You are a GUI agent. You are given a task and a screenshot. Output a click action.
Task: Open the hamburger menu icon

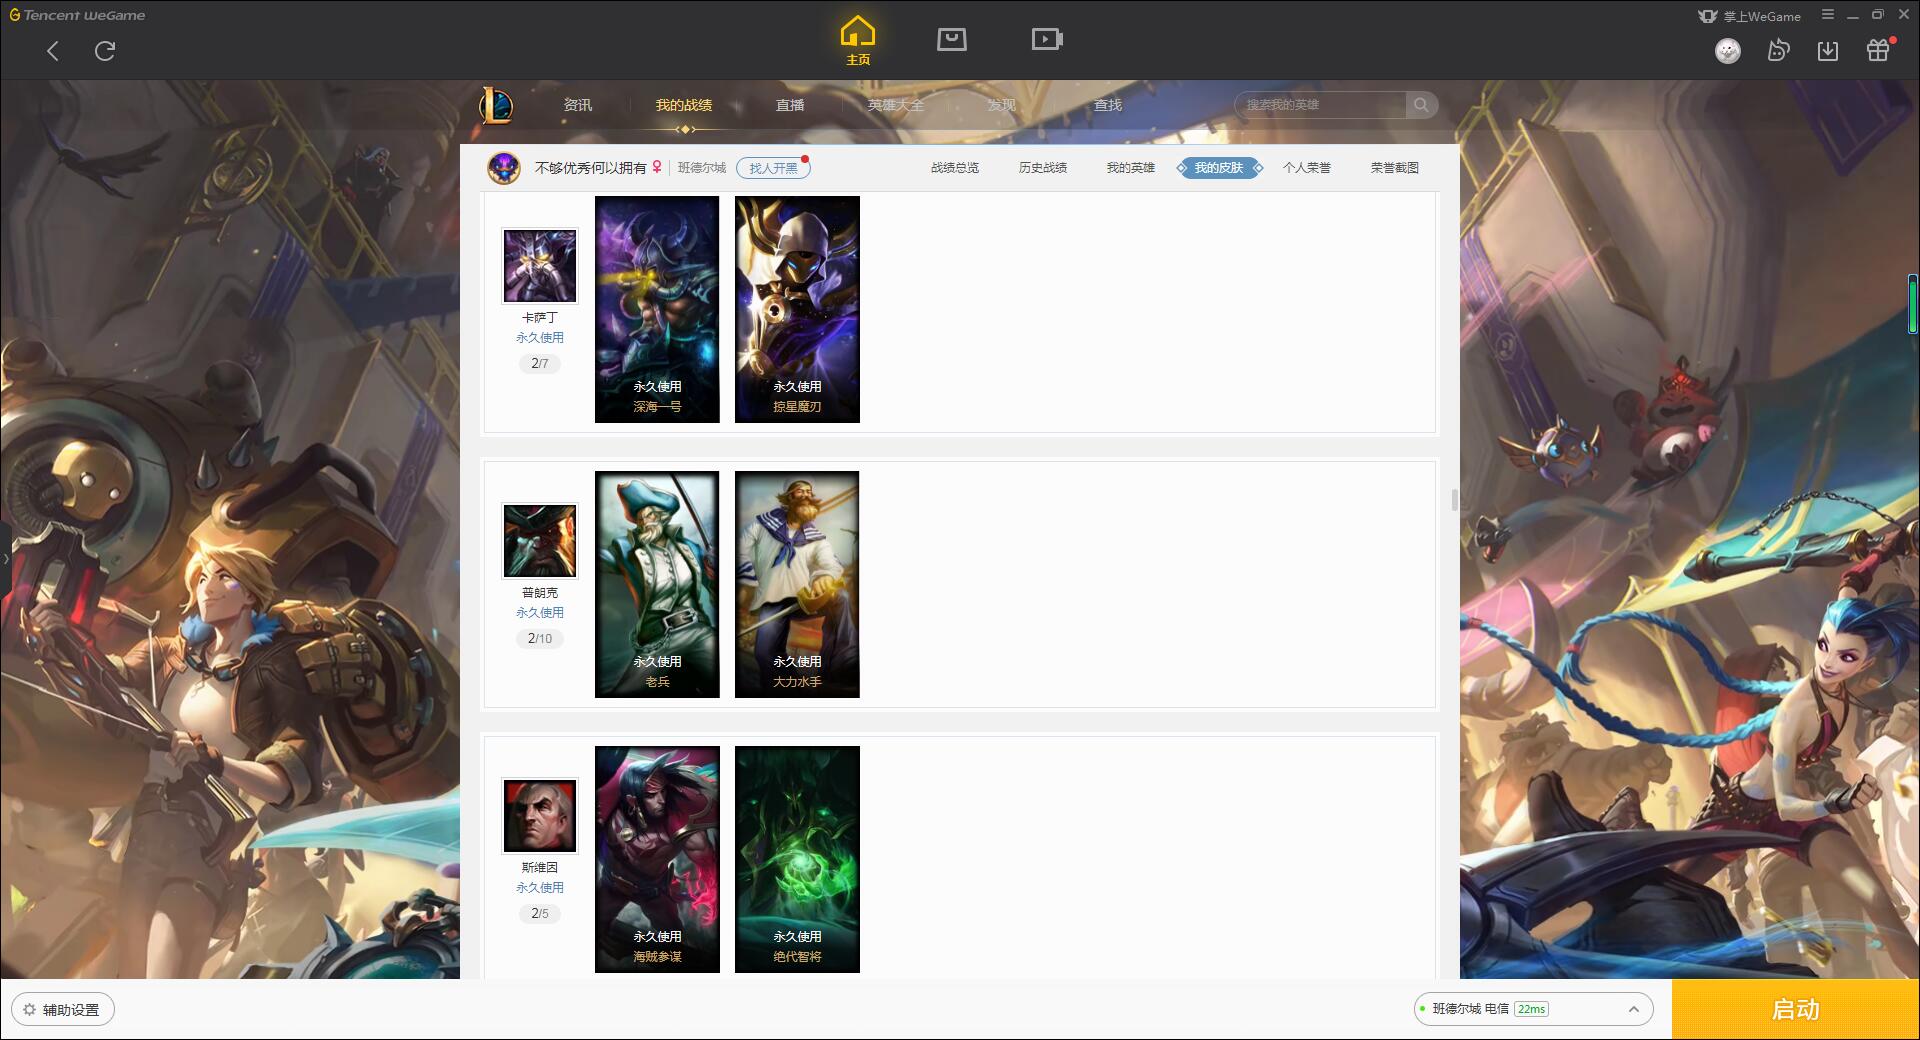pos(1828,15)
